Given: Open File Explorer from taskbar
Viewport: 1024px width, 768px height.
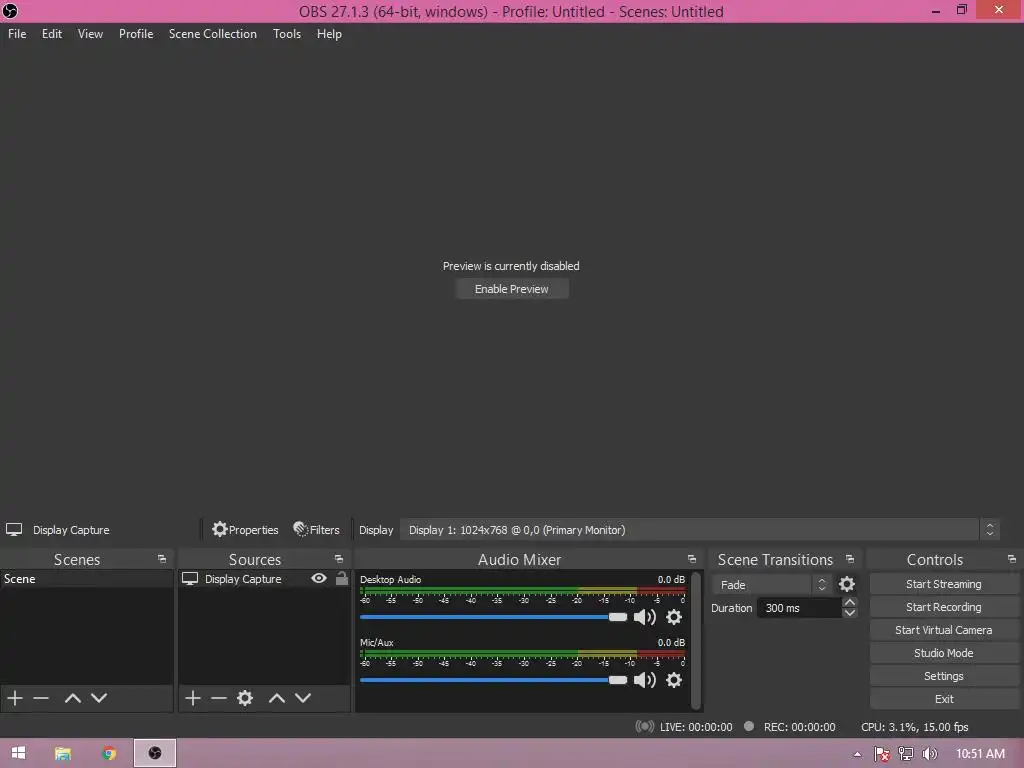Looking at the screenshot, I should tap(63, 754).
